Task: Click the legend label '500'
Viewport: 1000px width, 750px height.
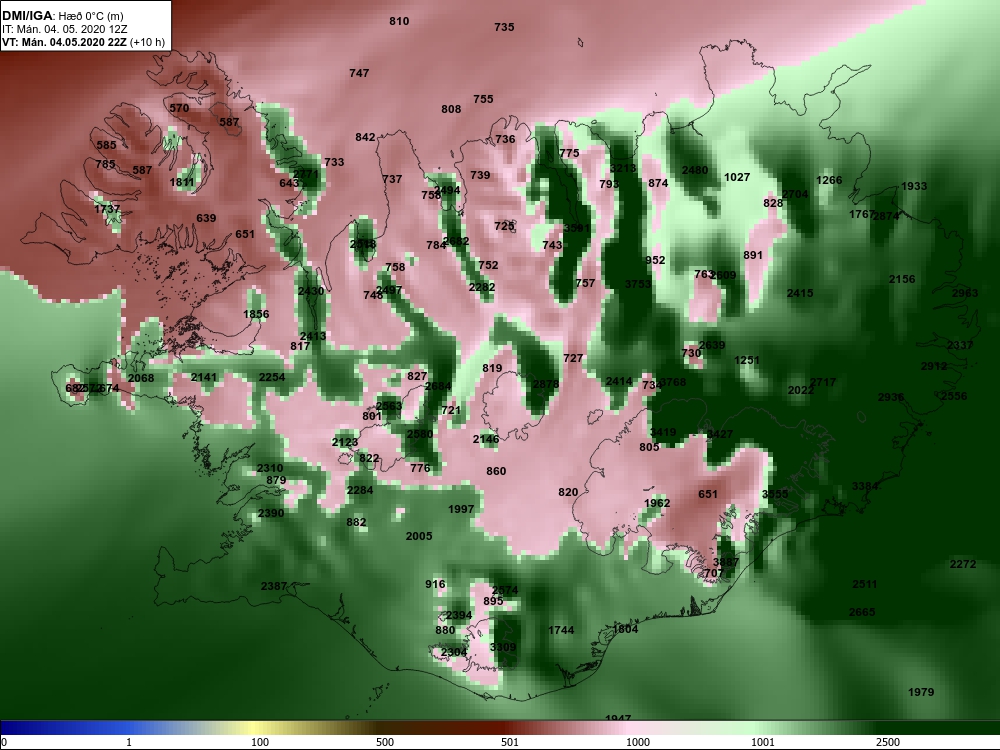Action: (385, 742)
